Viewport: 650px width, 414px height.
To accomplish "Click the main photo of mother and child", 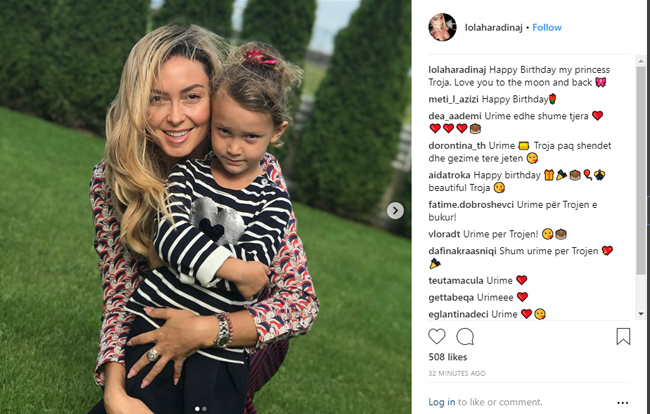I will point(206,207).
